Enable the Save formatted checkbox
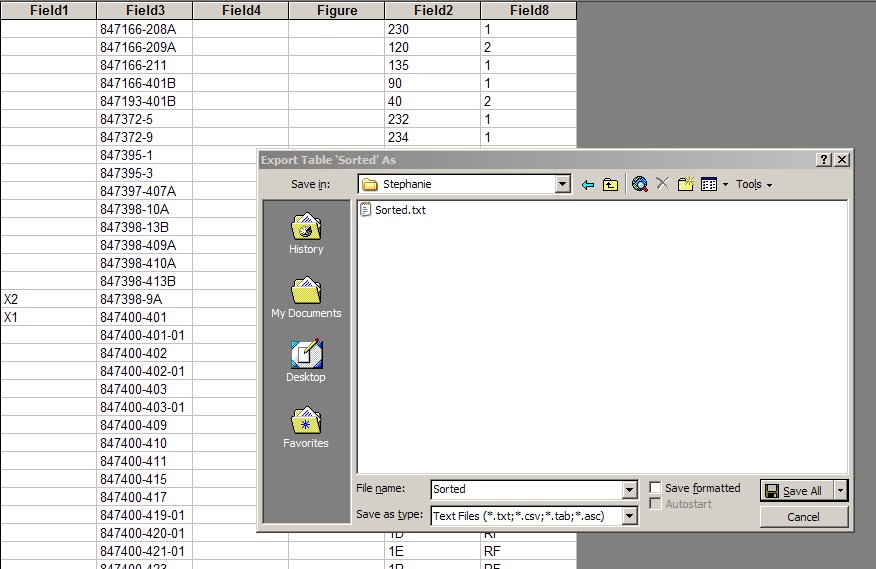The height and width of the screenshot is (569, 876). (x=656, y=488)
